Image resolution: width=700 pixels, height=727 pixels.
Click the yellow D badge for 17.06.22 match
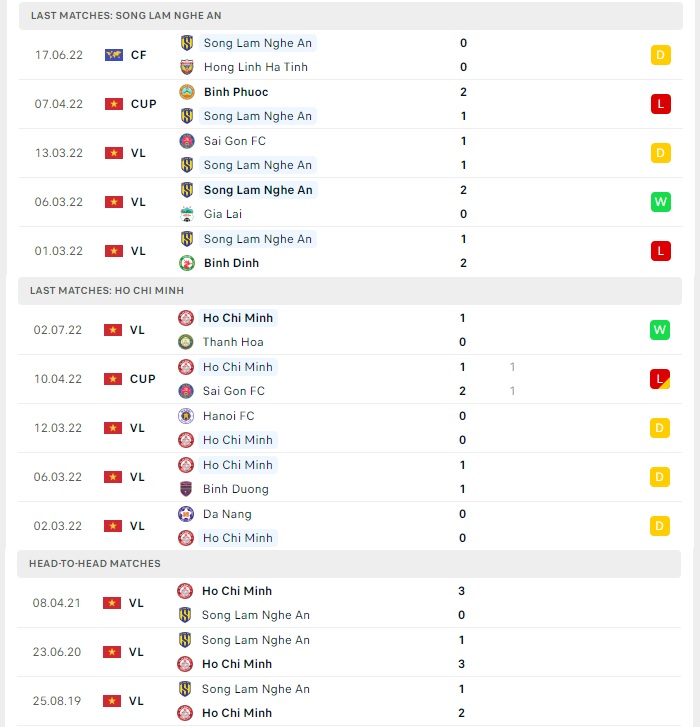pyautogui.click(x=661, y=55)
